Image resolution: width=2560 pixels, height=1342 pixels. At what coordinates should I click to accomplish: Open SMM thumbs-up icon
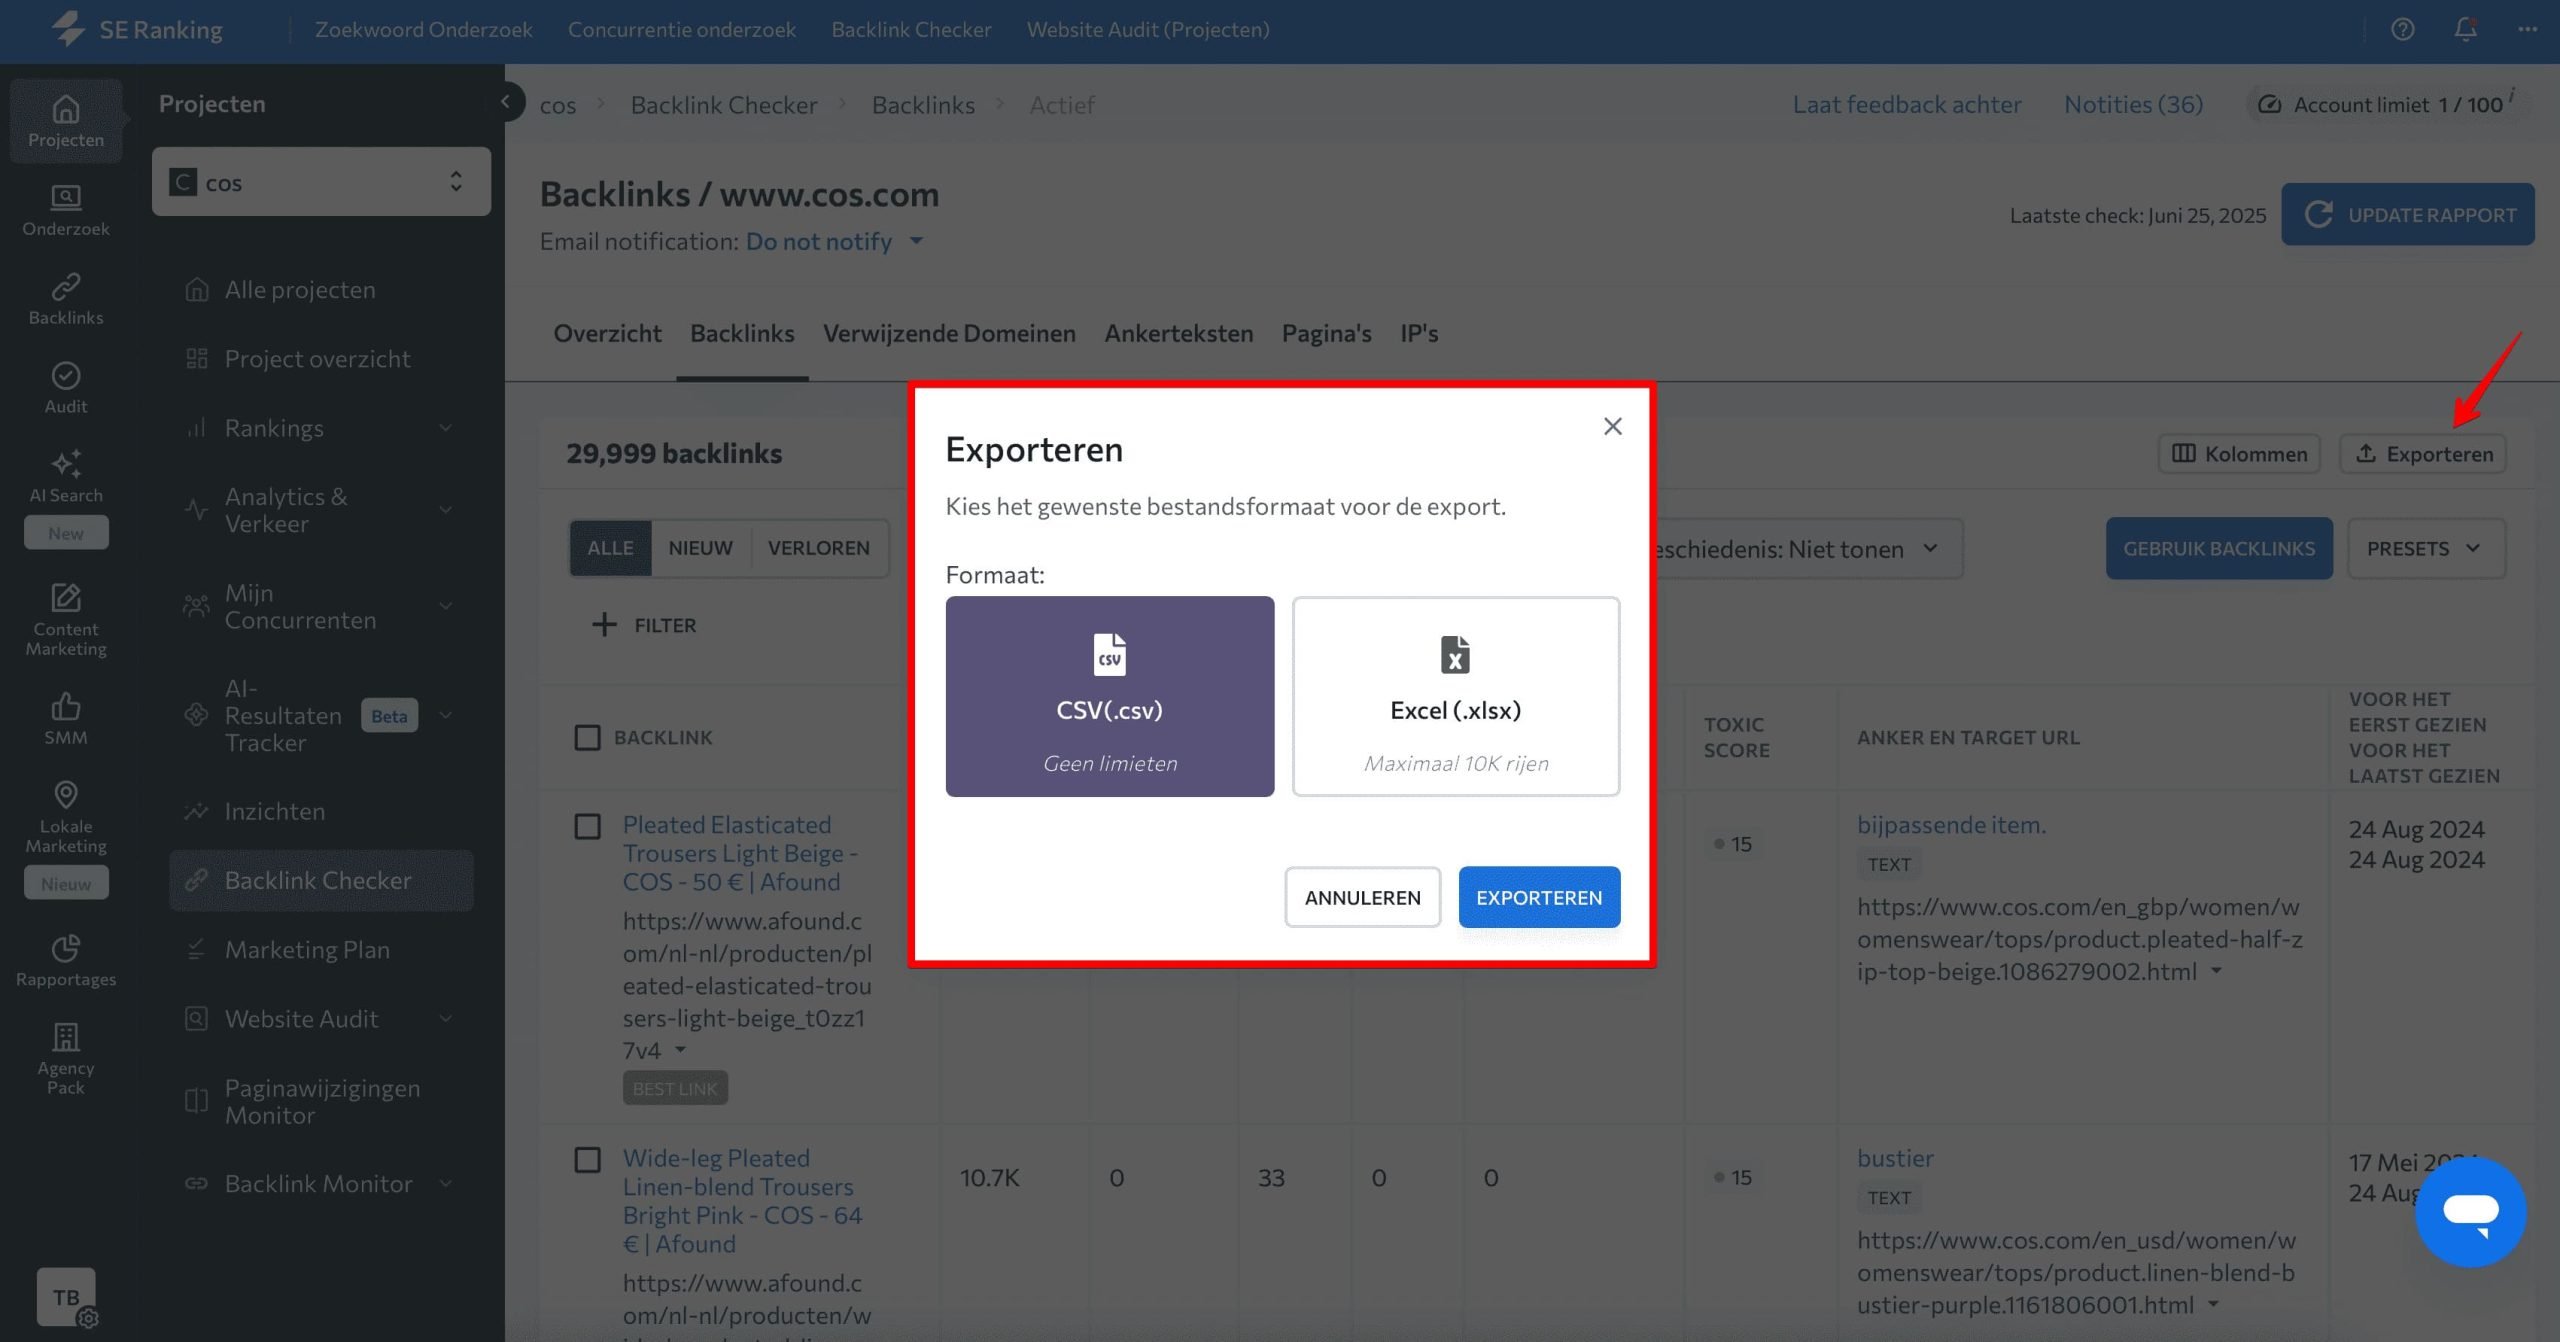66,706
